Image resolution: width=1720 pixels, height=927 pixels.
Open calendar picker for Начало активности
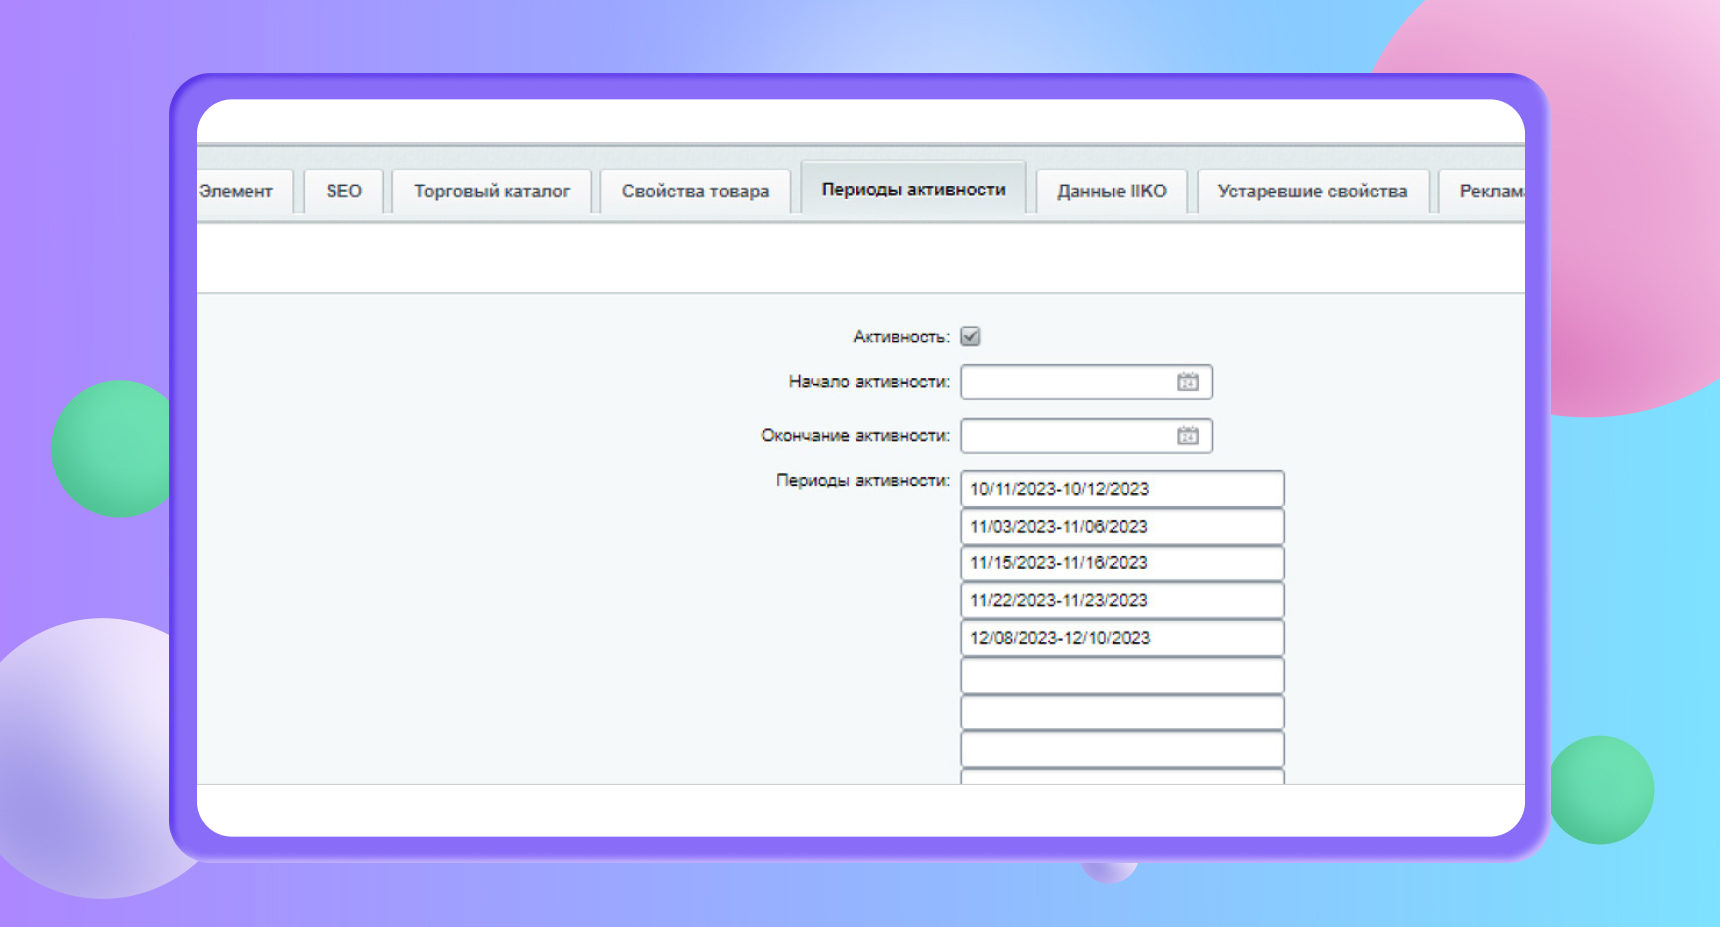1187,382
